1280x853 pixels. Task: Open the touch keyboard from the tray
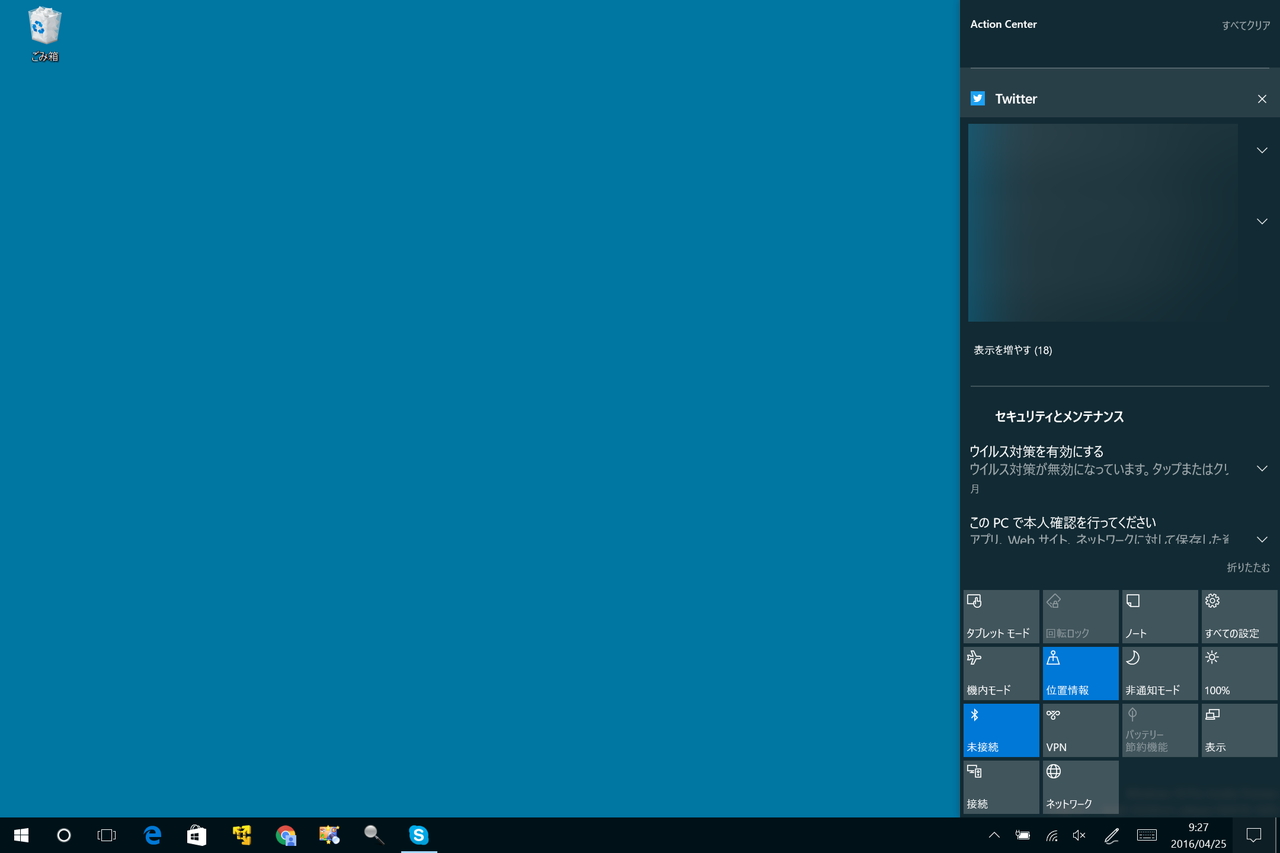coord(1147,835)
